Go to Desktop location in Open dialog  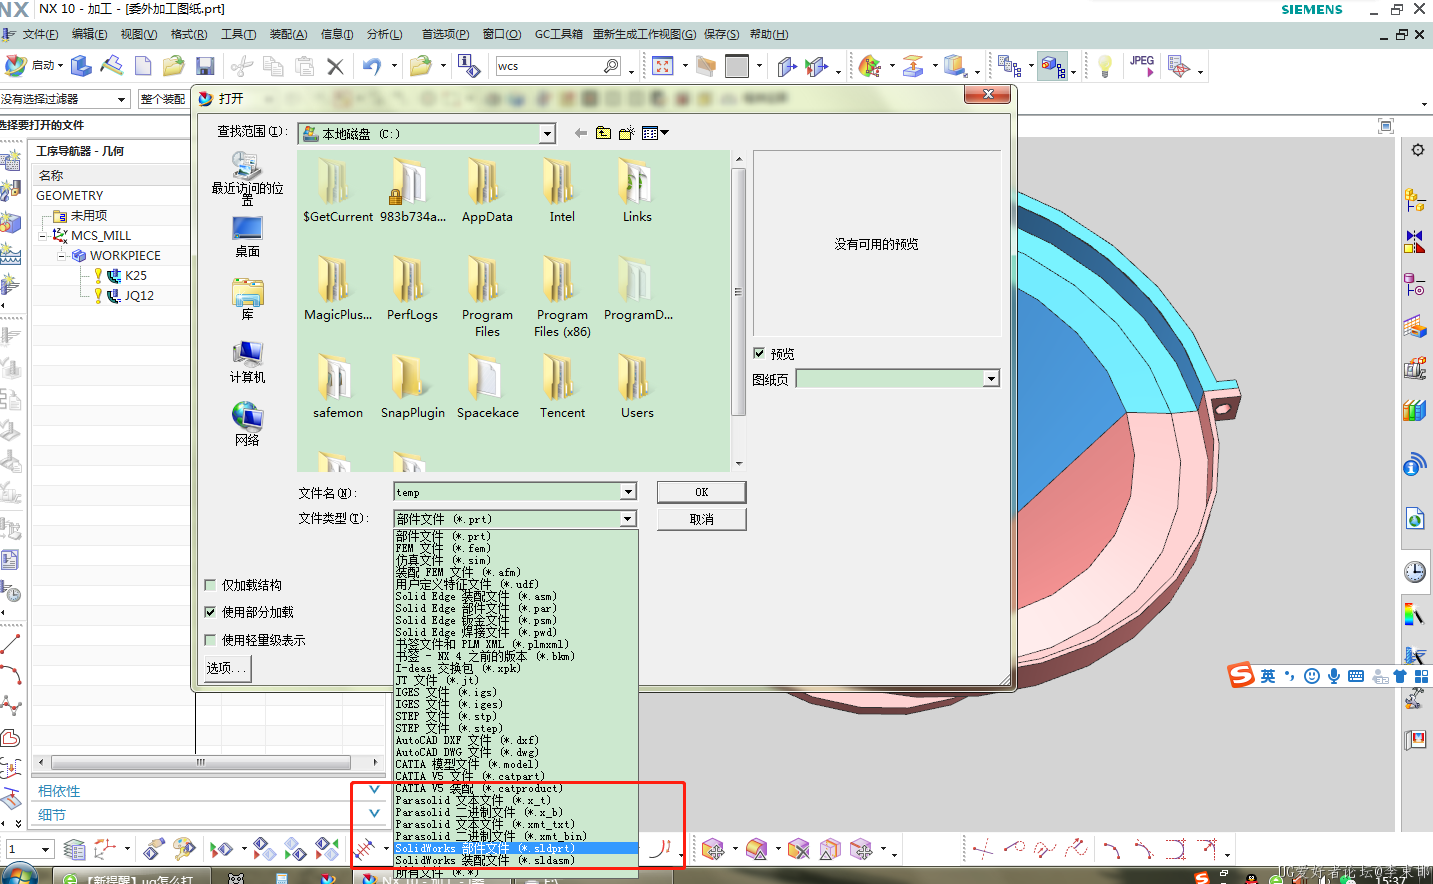pos(247,237)
